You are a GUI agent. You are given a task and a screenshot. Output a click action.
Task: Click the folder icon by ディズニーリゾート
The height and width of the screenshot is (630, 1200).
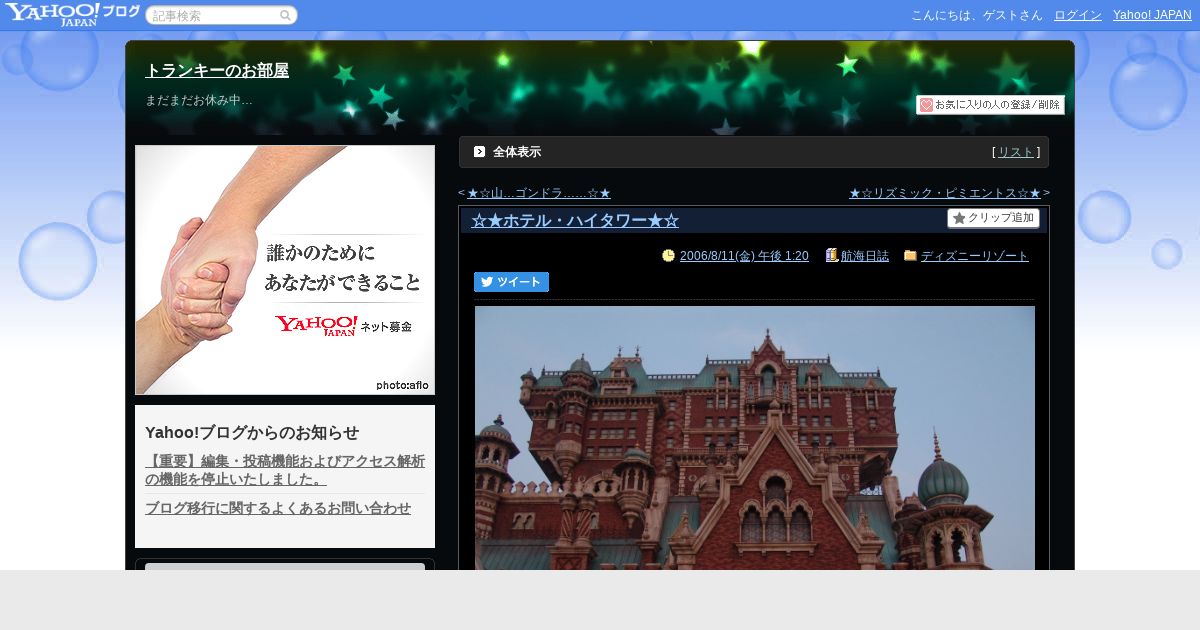coord(910,256)
